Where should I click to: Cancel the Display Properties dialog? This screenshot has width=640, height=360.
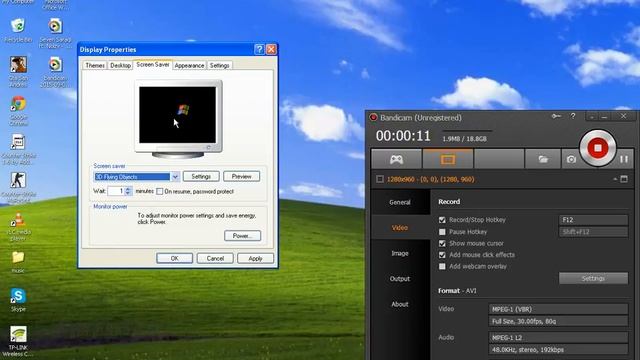[215, 258]
